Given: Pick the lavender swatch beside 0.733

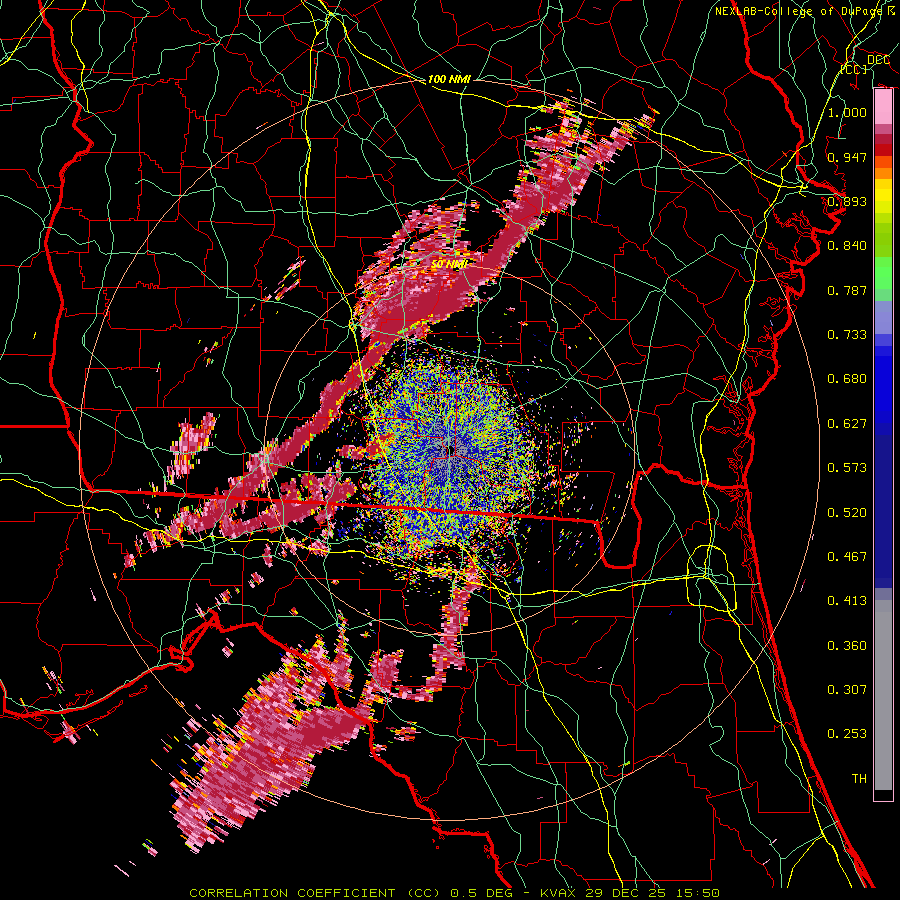Looking at the screenshot, I should click(883, 317).
